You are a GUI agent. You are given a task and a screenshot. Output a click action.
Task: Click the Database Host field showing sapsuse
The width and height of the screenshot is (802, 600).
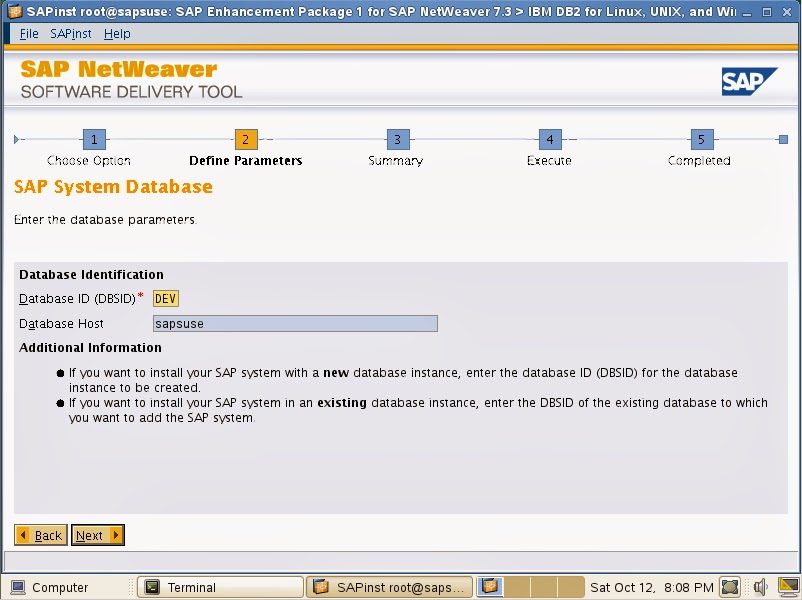click(x=295, y=323)
